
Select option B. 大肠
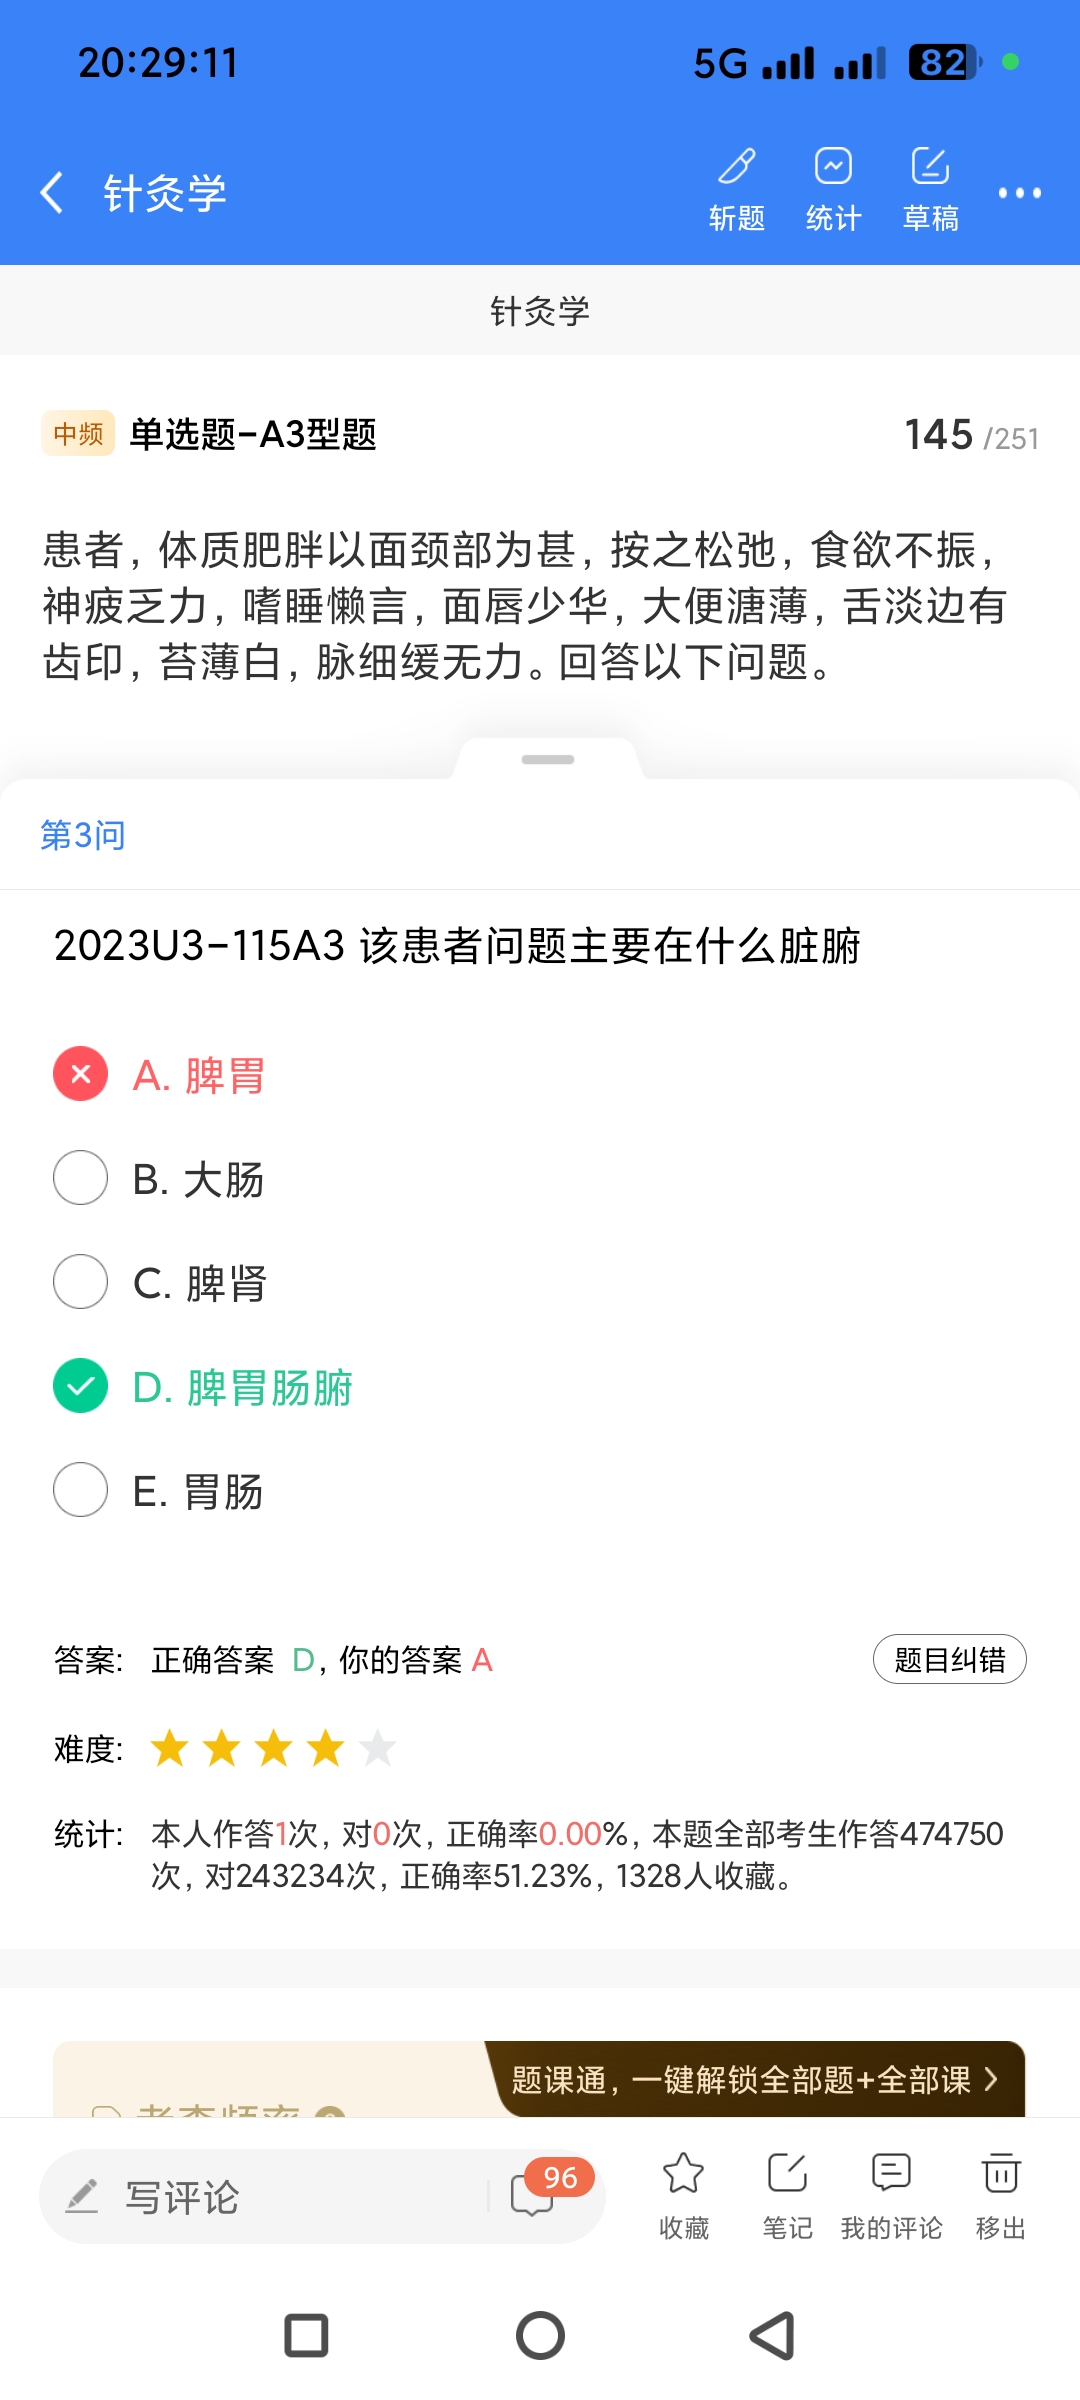(x=81, y=1178)
